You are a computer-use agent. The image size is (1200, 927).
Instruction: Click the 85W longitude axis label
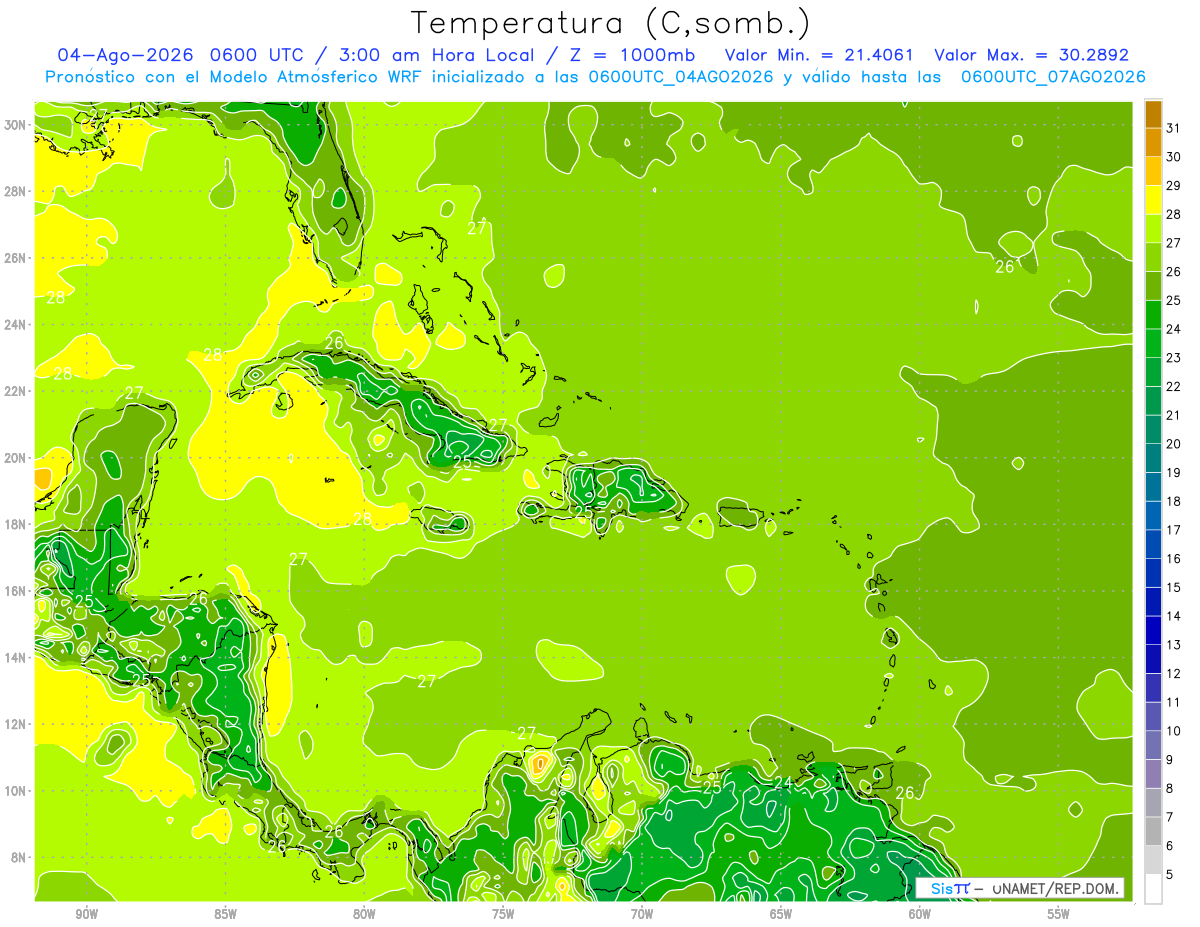pyautogui.click(x=225, y=915)
